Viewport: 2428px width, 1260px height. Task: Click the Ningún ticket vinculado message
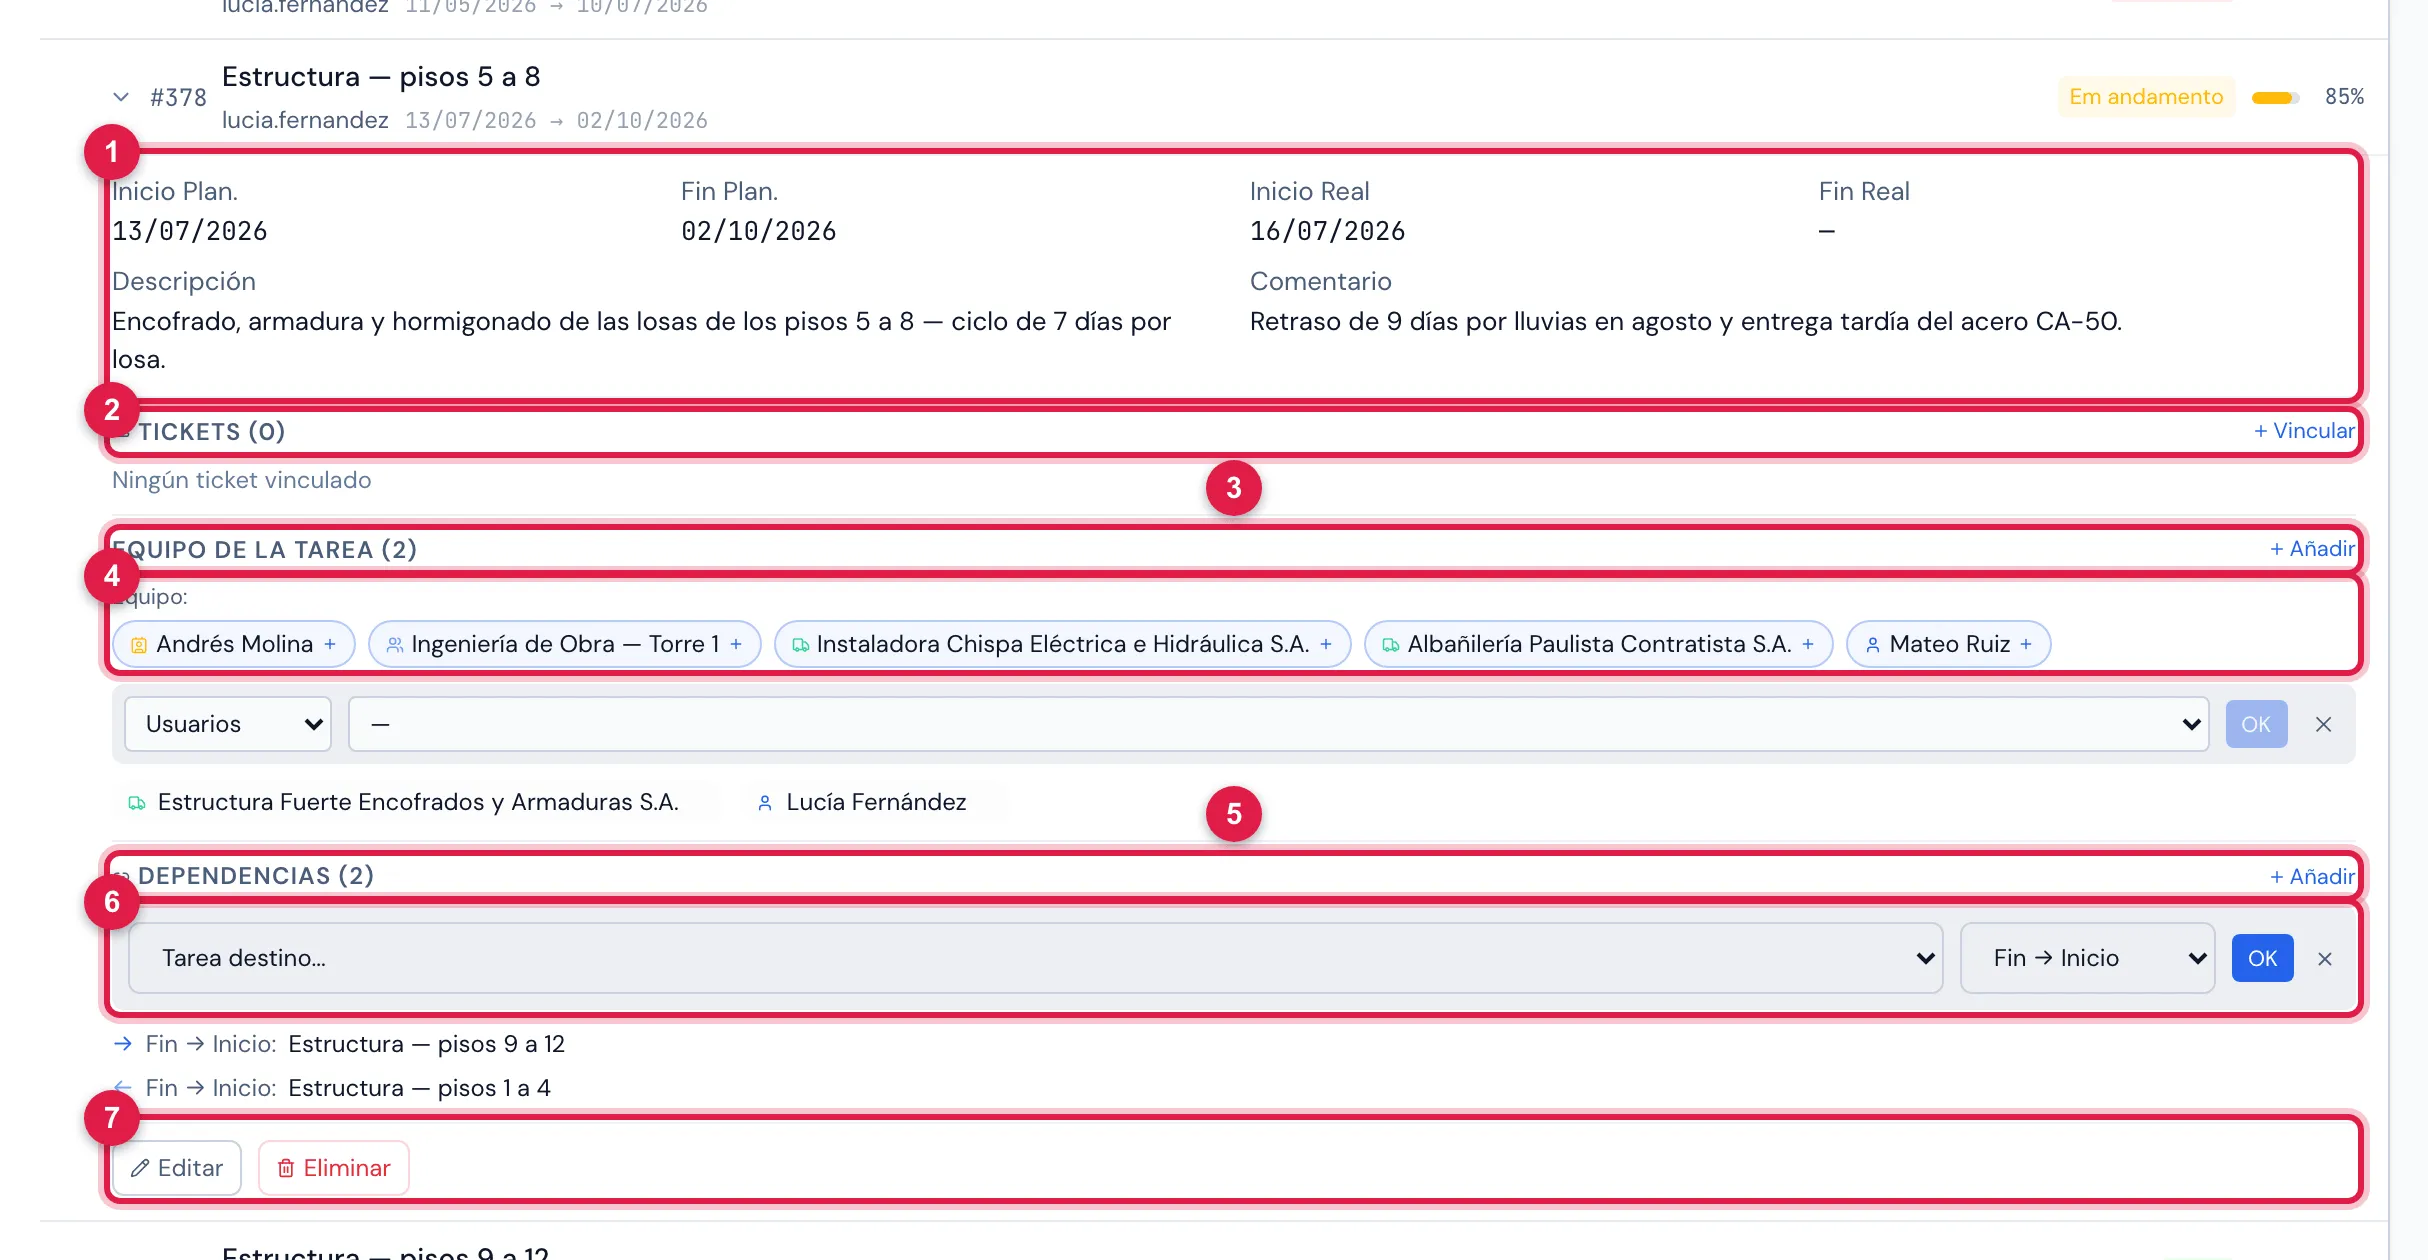click(x=241, y=480)
